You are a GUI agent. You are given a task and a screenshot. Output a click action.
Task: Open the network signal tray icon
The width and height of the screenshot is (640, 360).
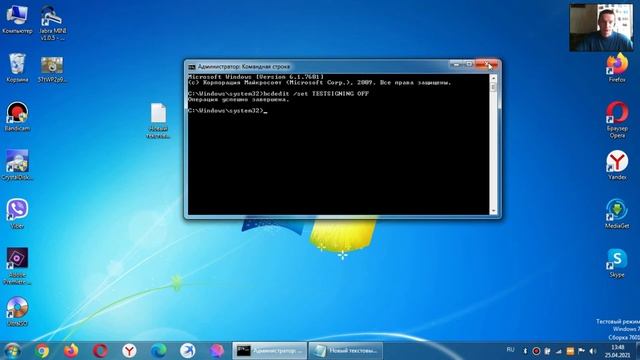[x=558, y=351]
